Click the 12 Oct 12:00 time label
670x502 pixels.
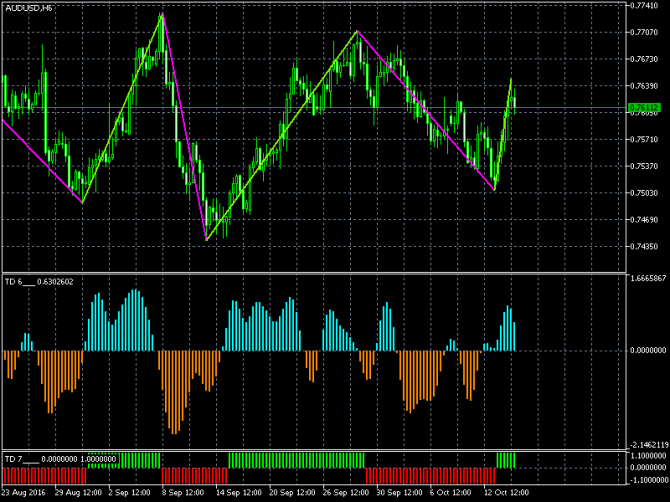pyautogui.click(x=506, y=492)
